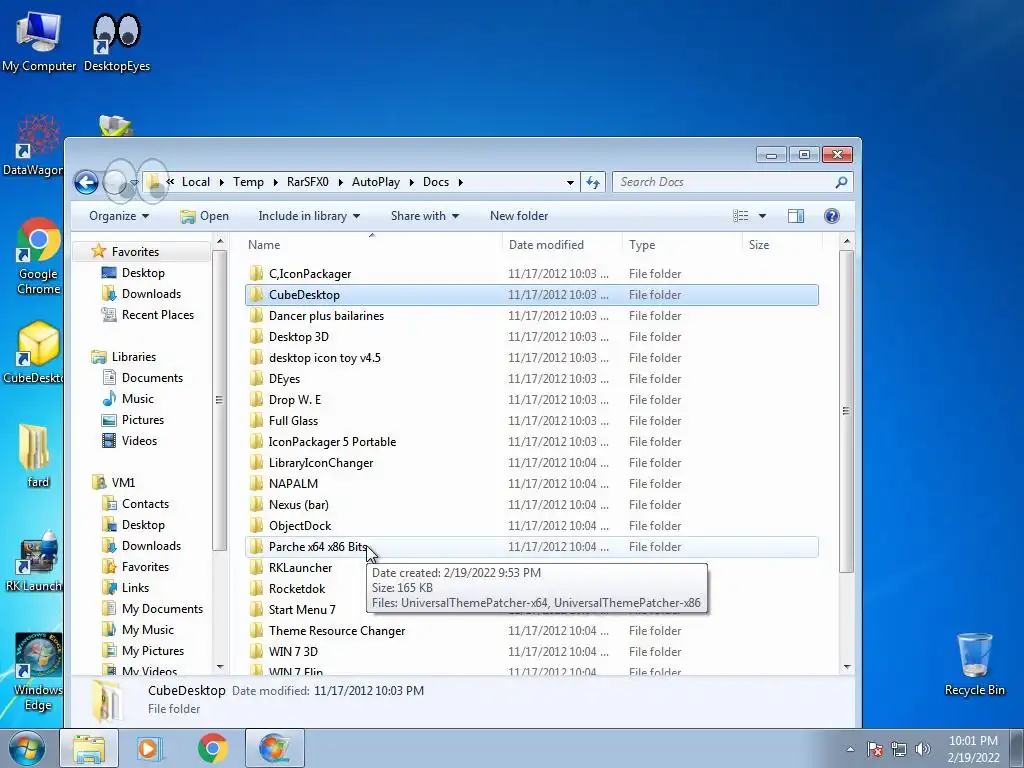Expand the arrow after Docs breadcrumb

[x=460, y=182]
